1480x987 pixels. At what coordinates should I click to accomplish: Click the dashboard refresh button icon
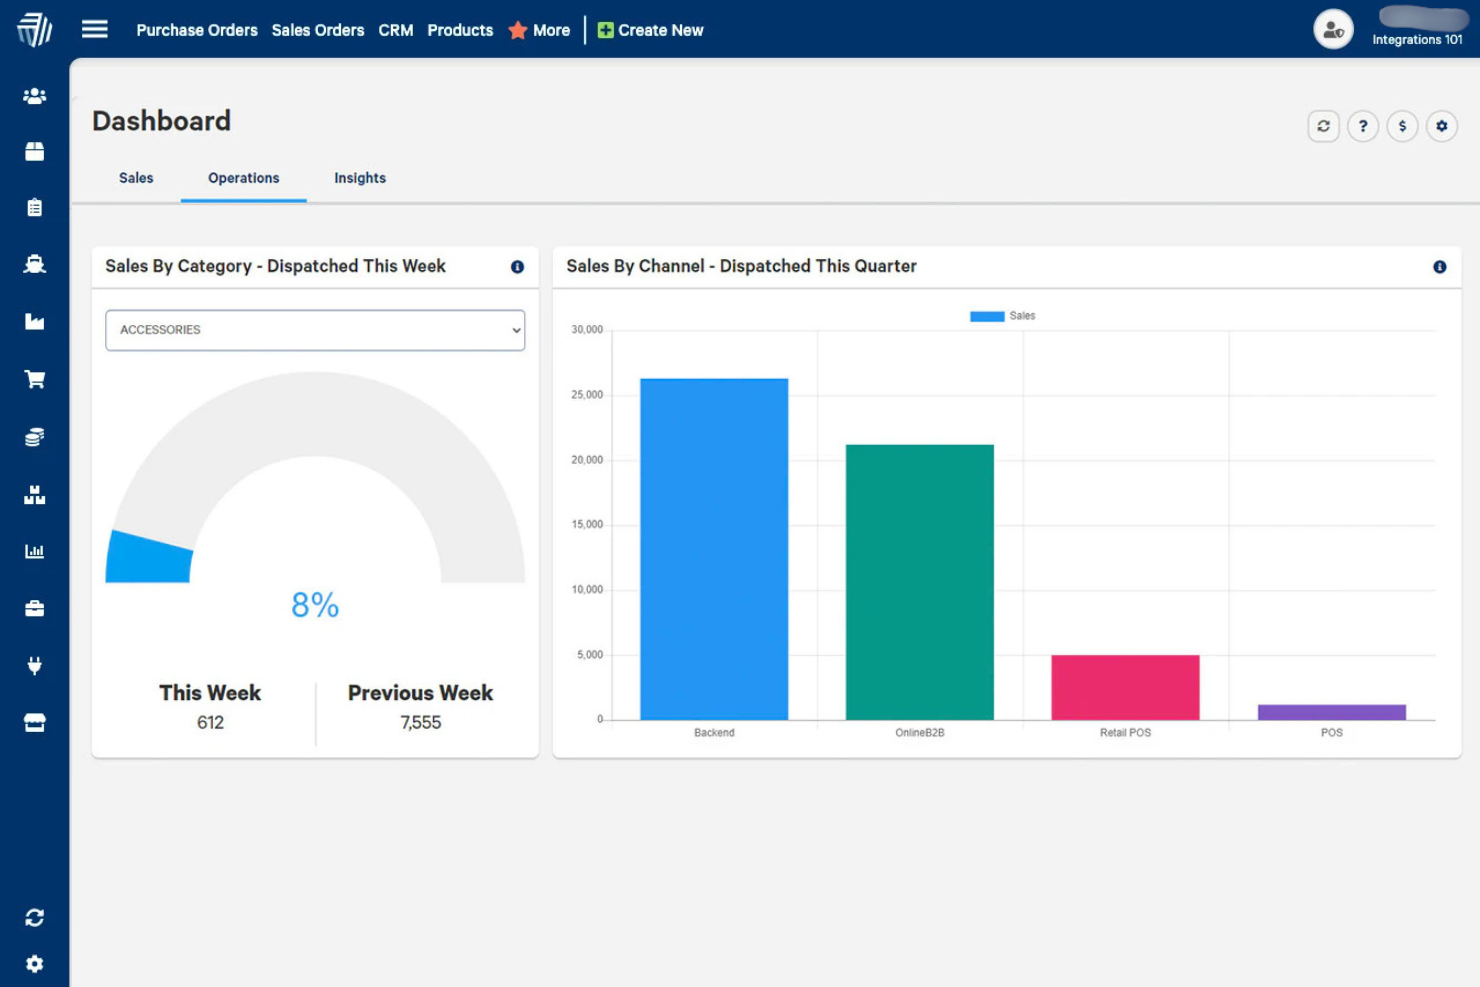[x=1323, y=126]
